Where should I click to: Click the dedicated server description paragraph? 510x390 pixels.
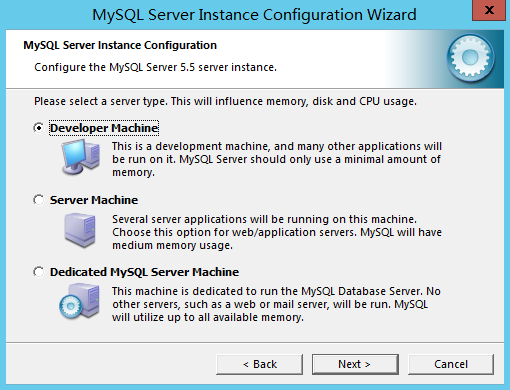[x=276, y=304]
